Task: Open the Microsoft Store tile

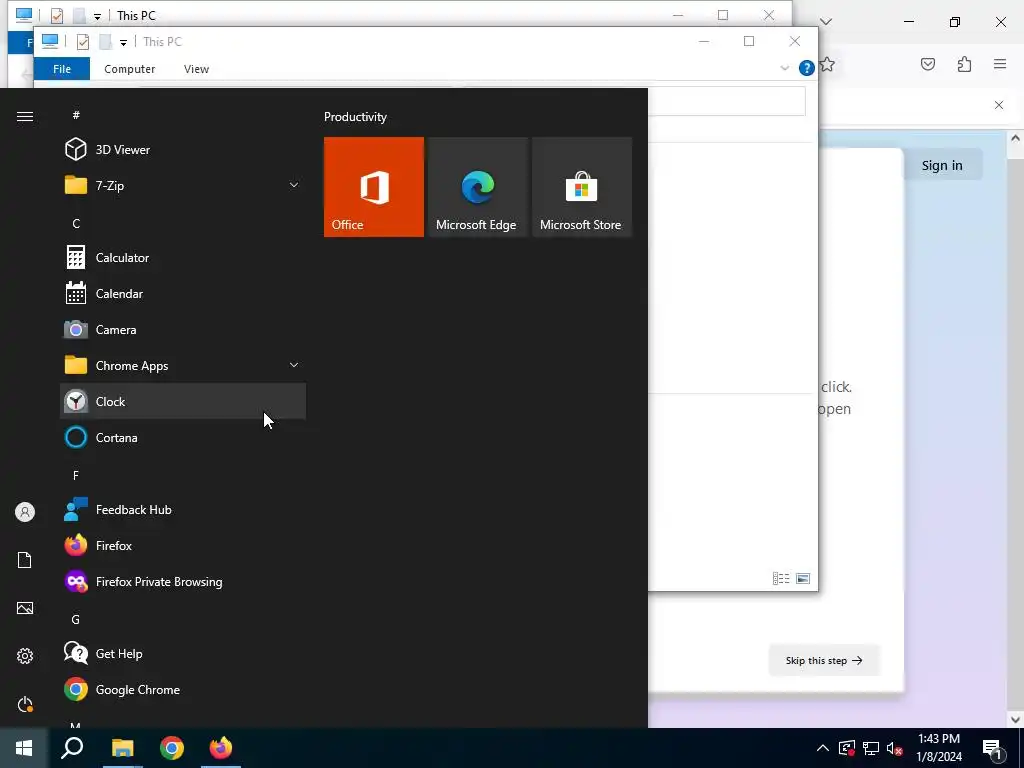Action: [582, 187]
